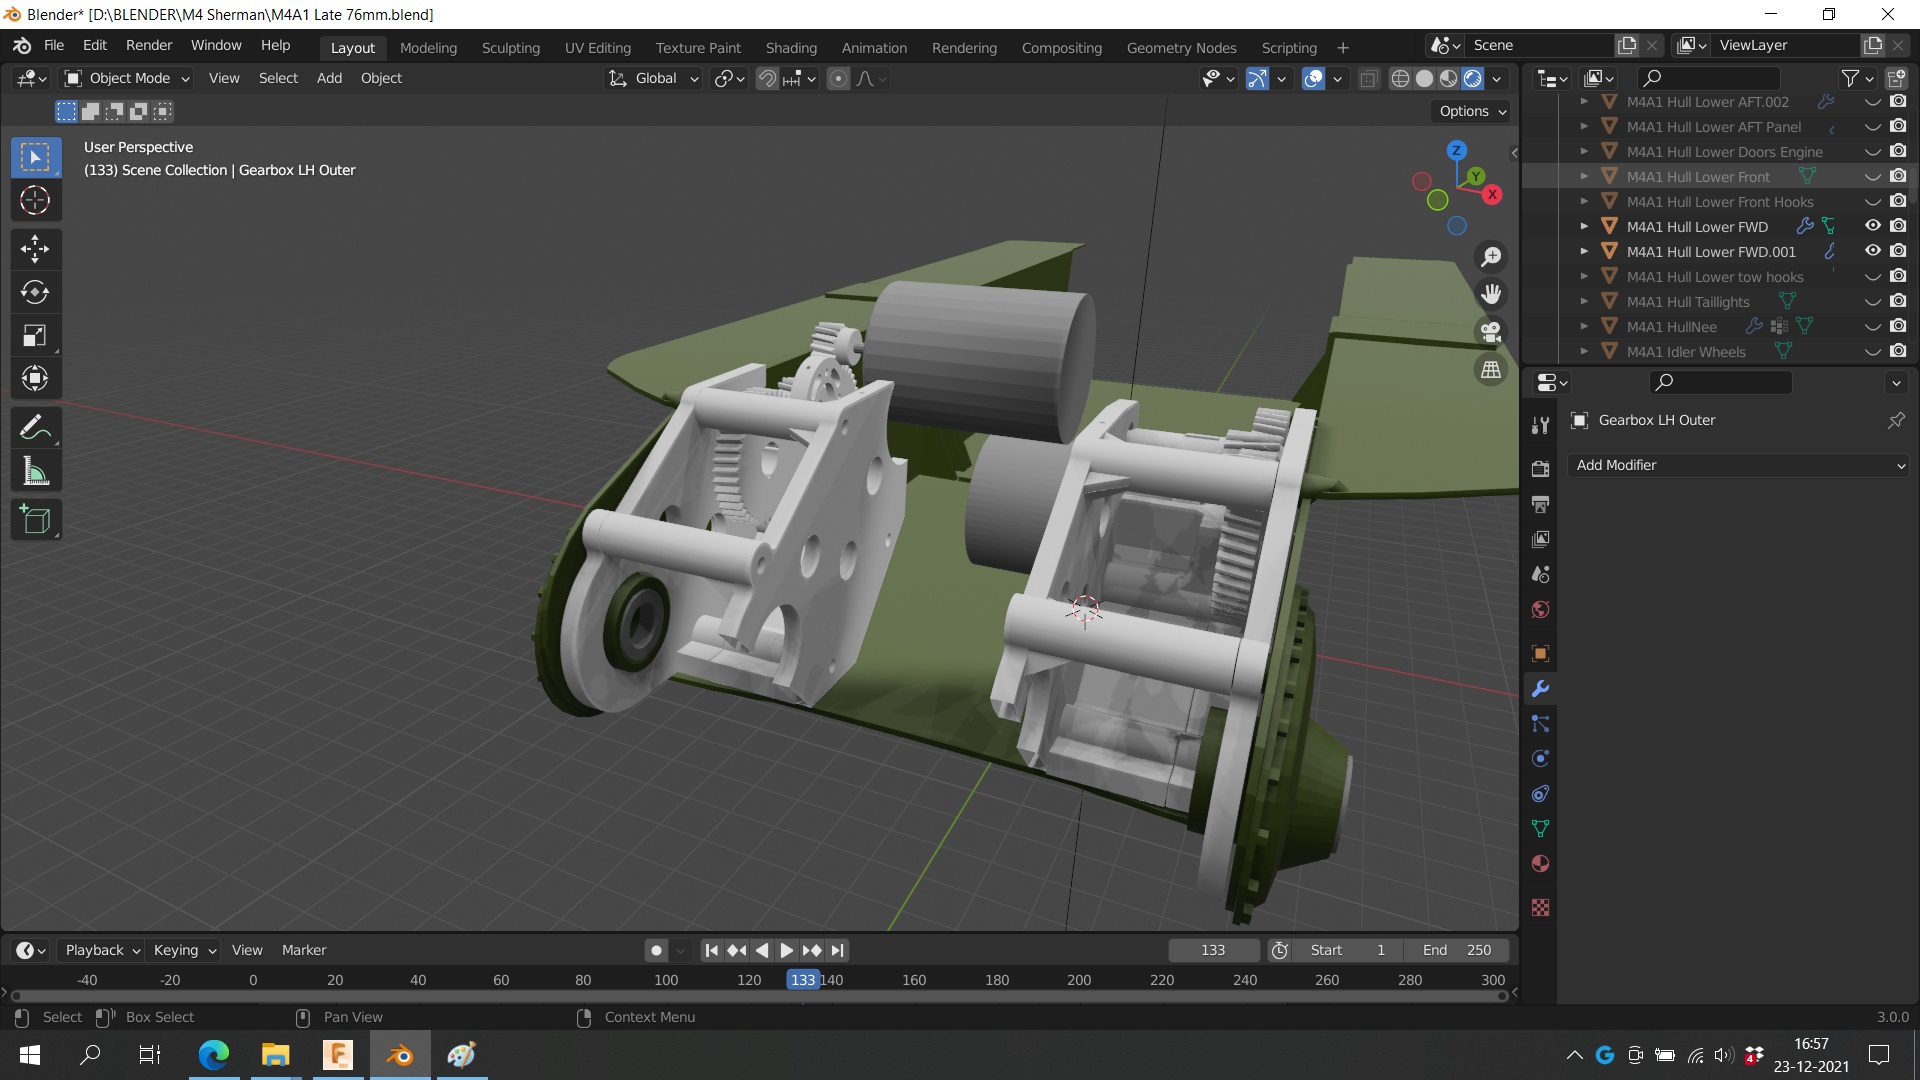
Task: Switch to the Sculpting workspace tab
Action: [x=510, y=47]
